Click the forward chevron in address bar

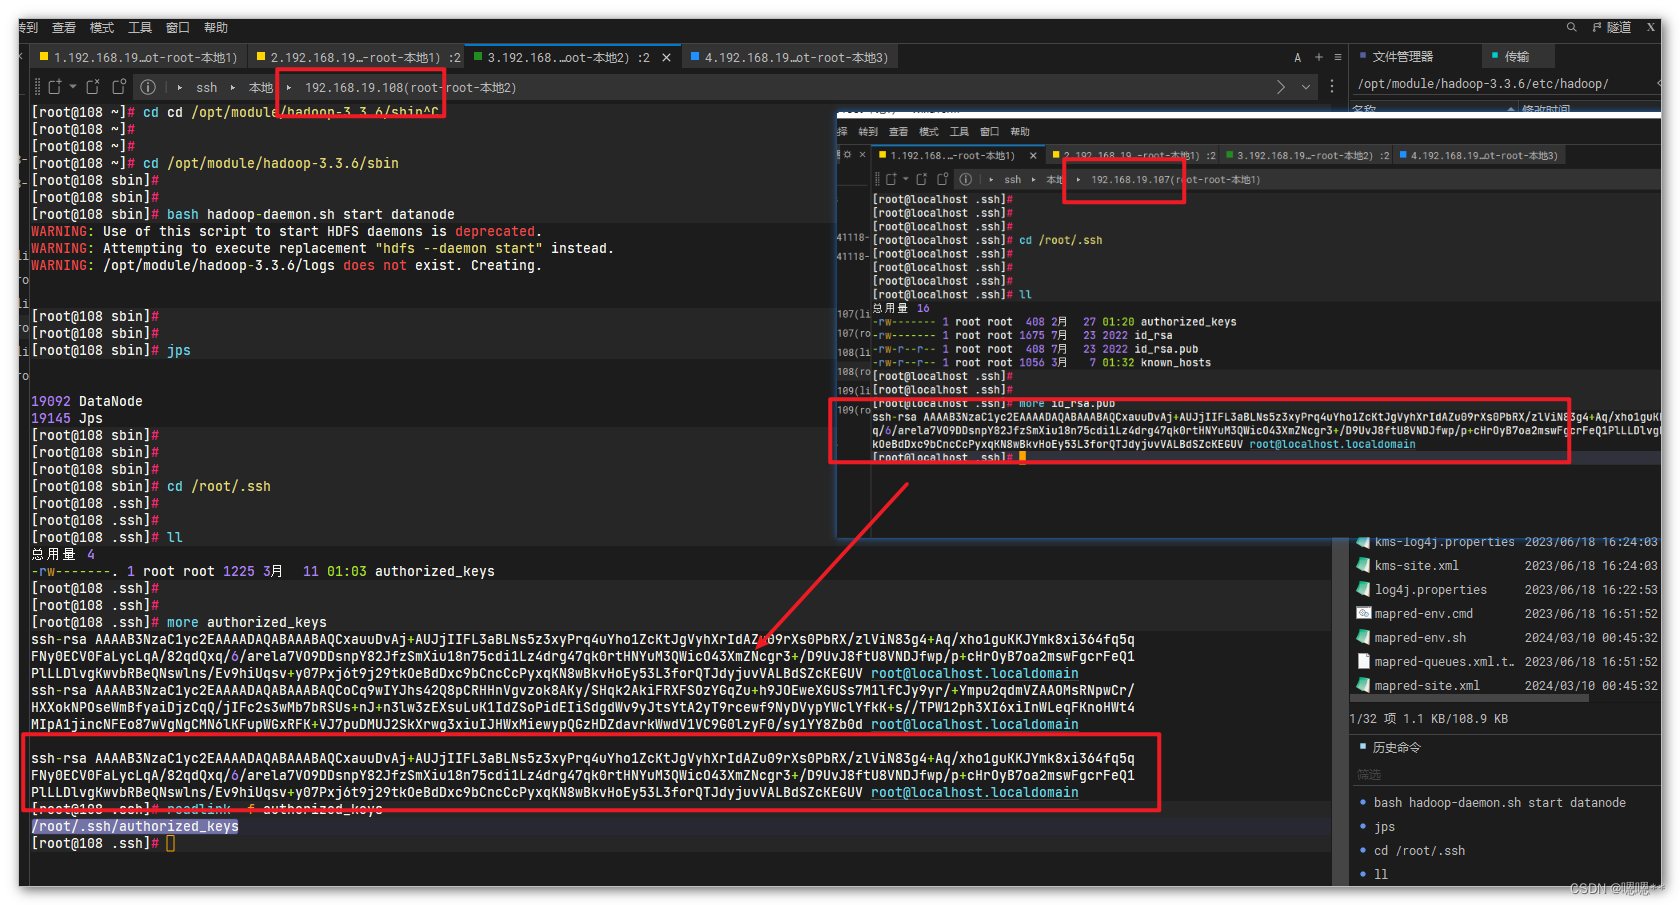click(x=1281, y=87)
